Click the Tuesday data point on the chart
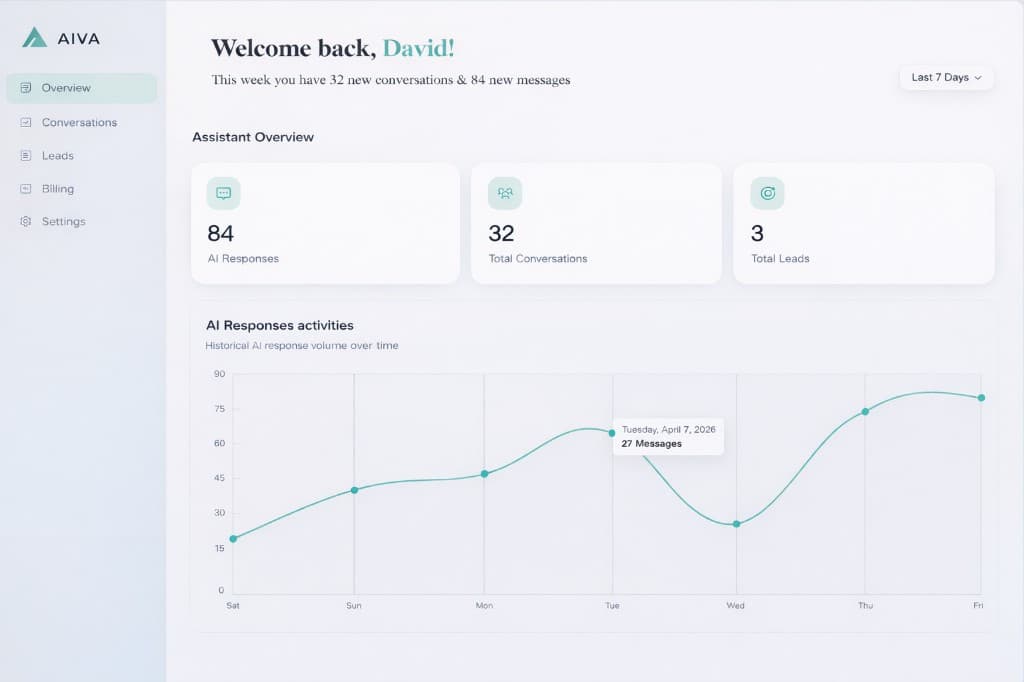Image resolution: width=1024 pixels, height=682 pixels. (612, 433)
